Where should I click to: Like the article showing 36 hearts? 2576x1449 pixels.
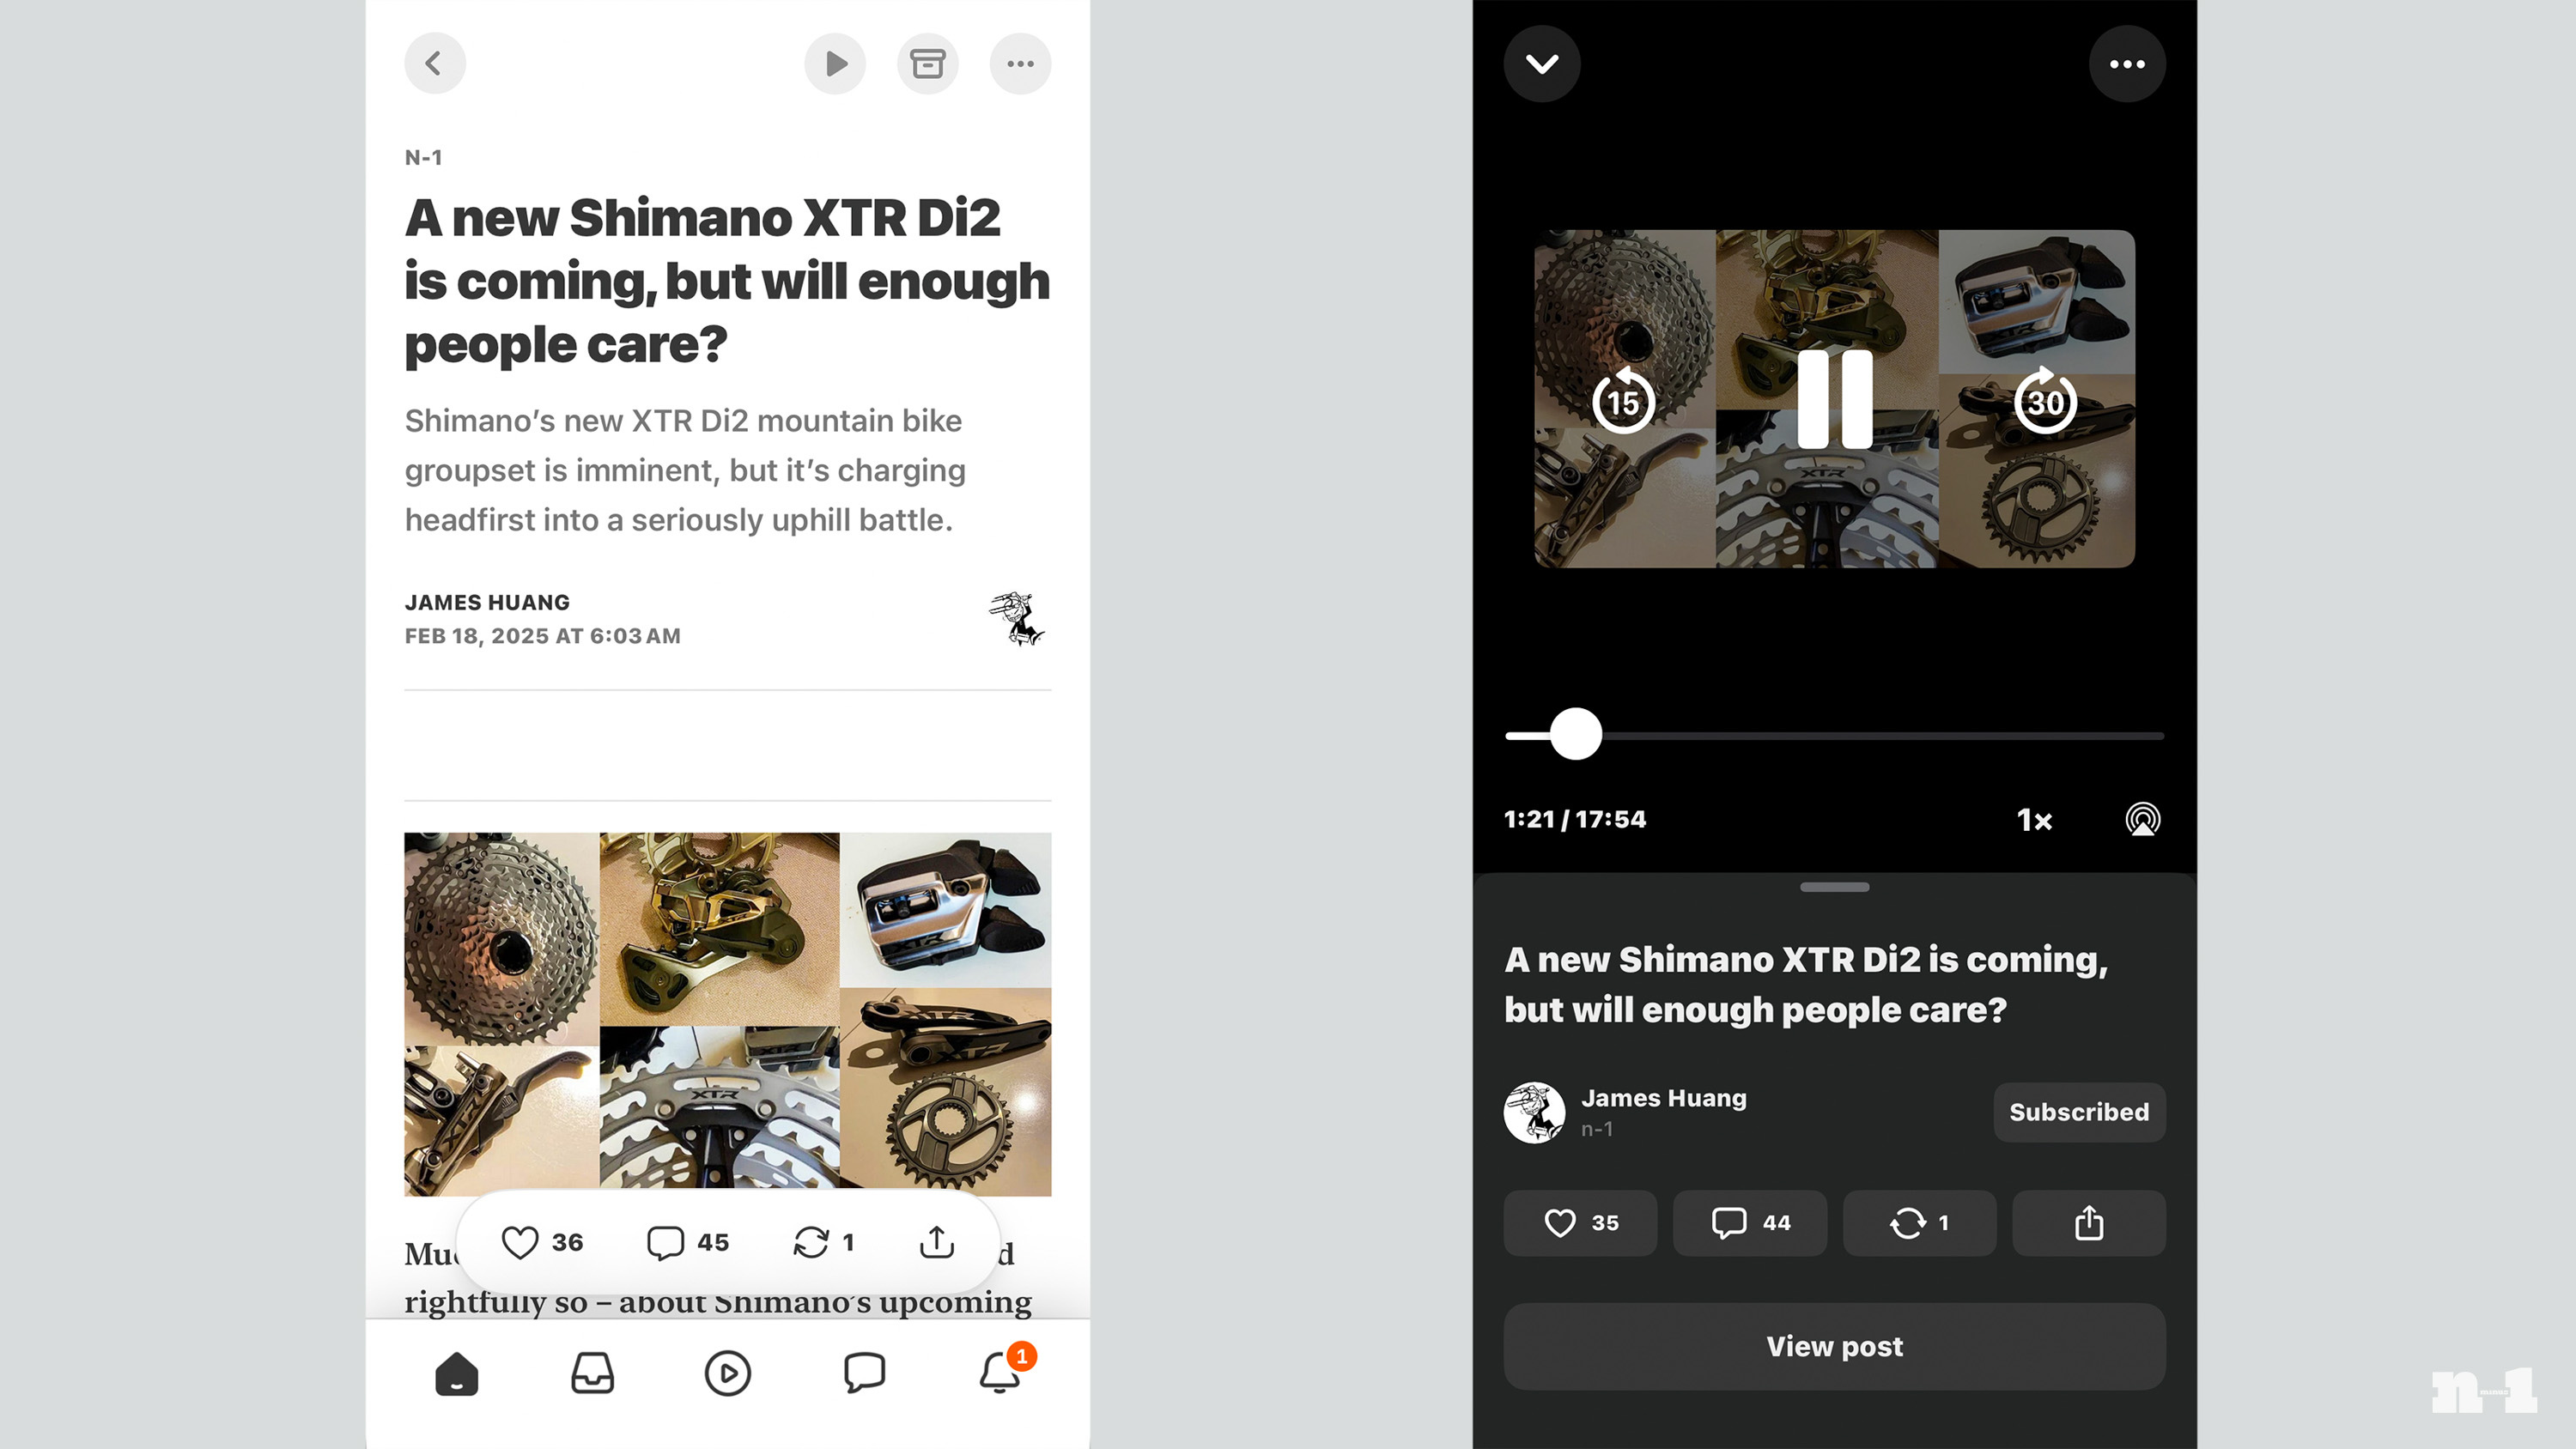[x=541, y=1242]
